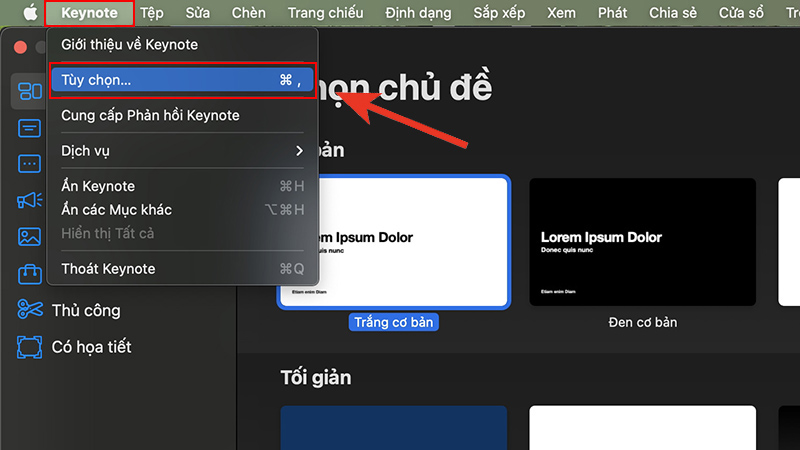Select the Trắng cơ bản theme thumbnail

tap(394, 242)
